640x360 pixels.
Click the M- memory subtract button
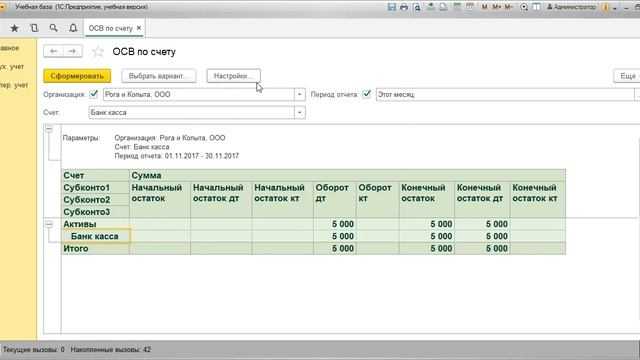[x=509, y=7]
